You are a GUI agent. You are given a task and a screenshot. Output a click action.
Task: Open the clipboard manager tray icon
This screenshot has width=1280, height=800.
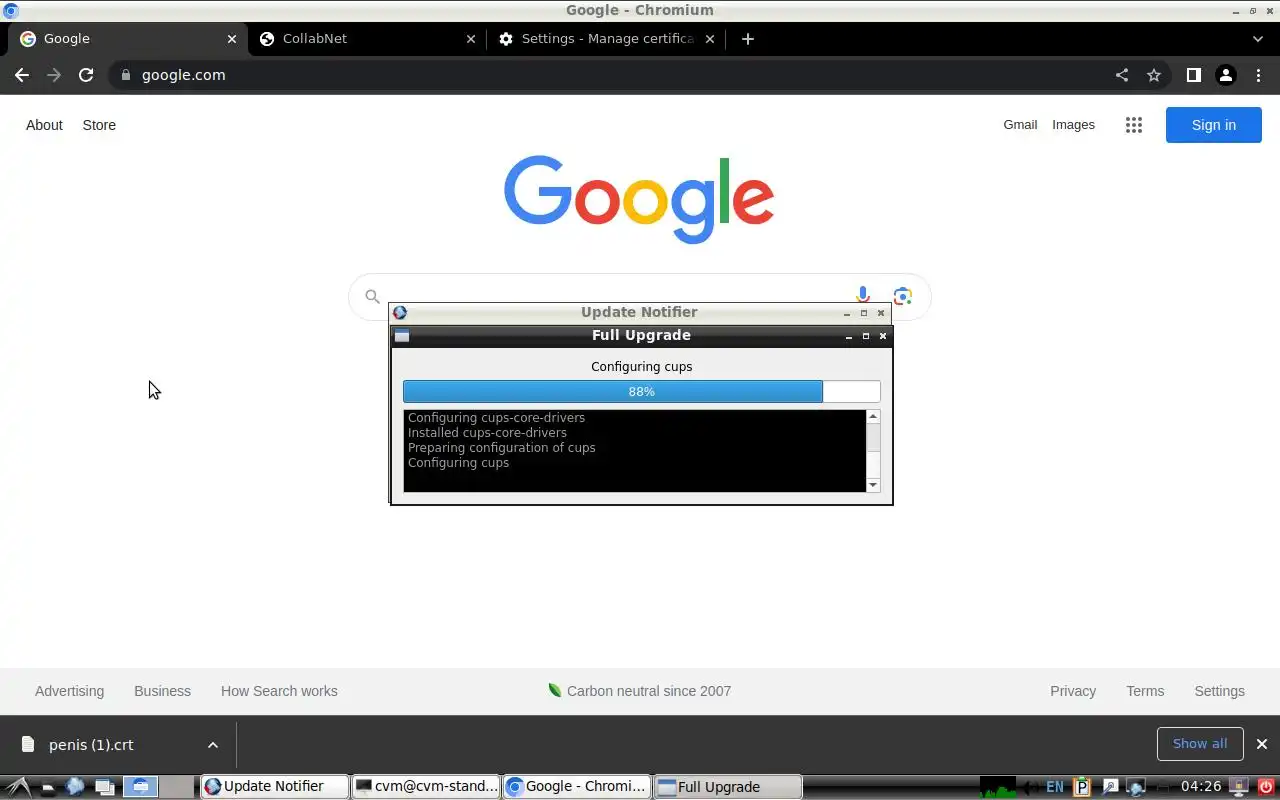click(x=1081, y=787)
